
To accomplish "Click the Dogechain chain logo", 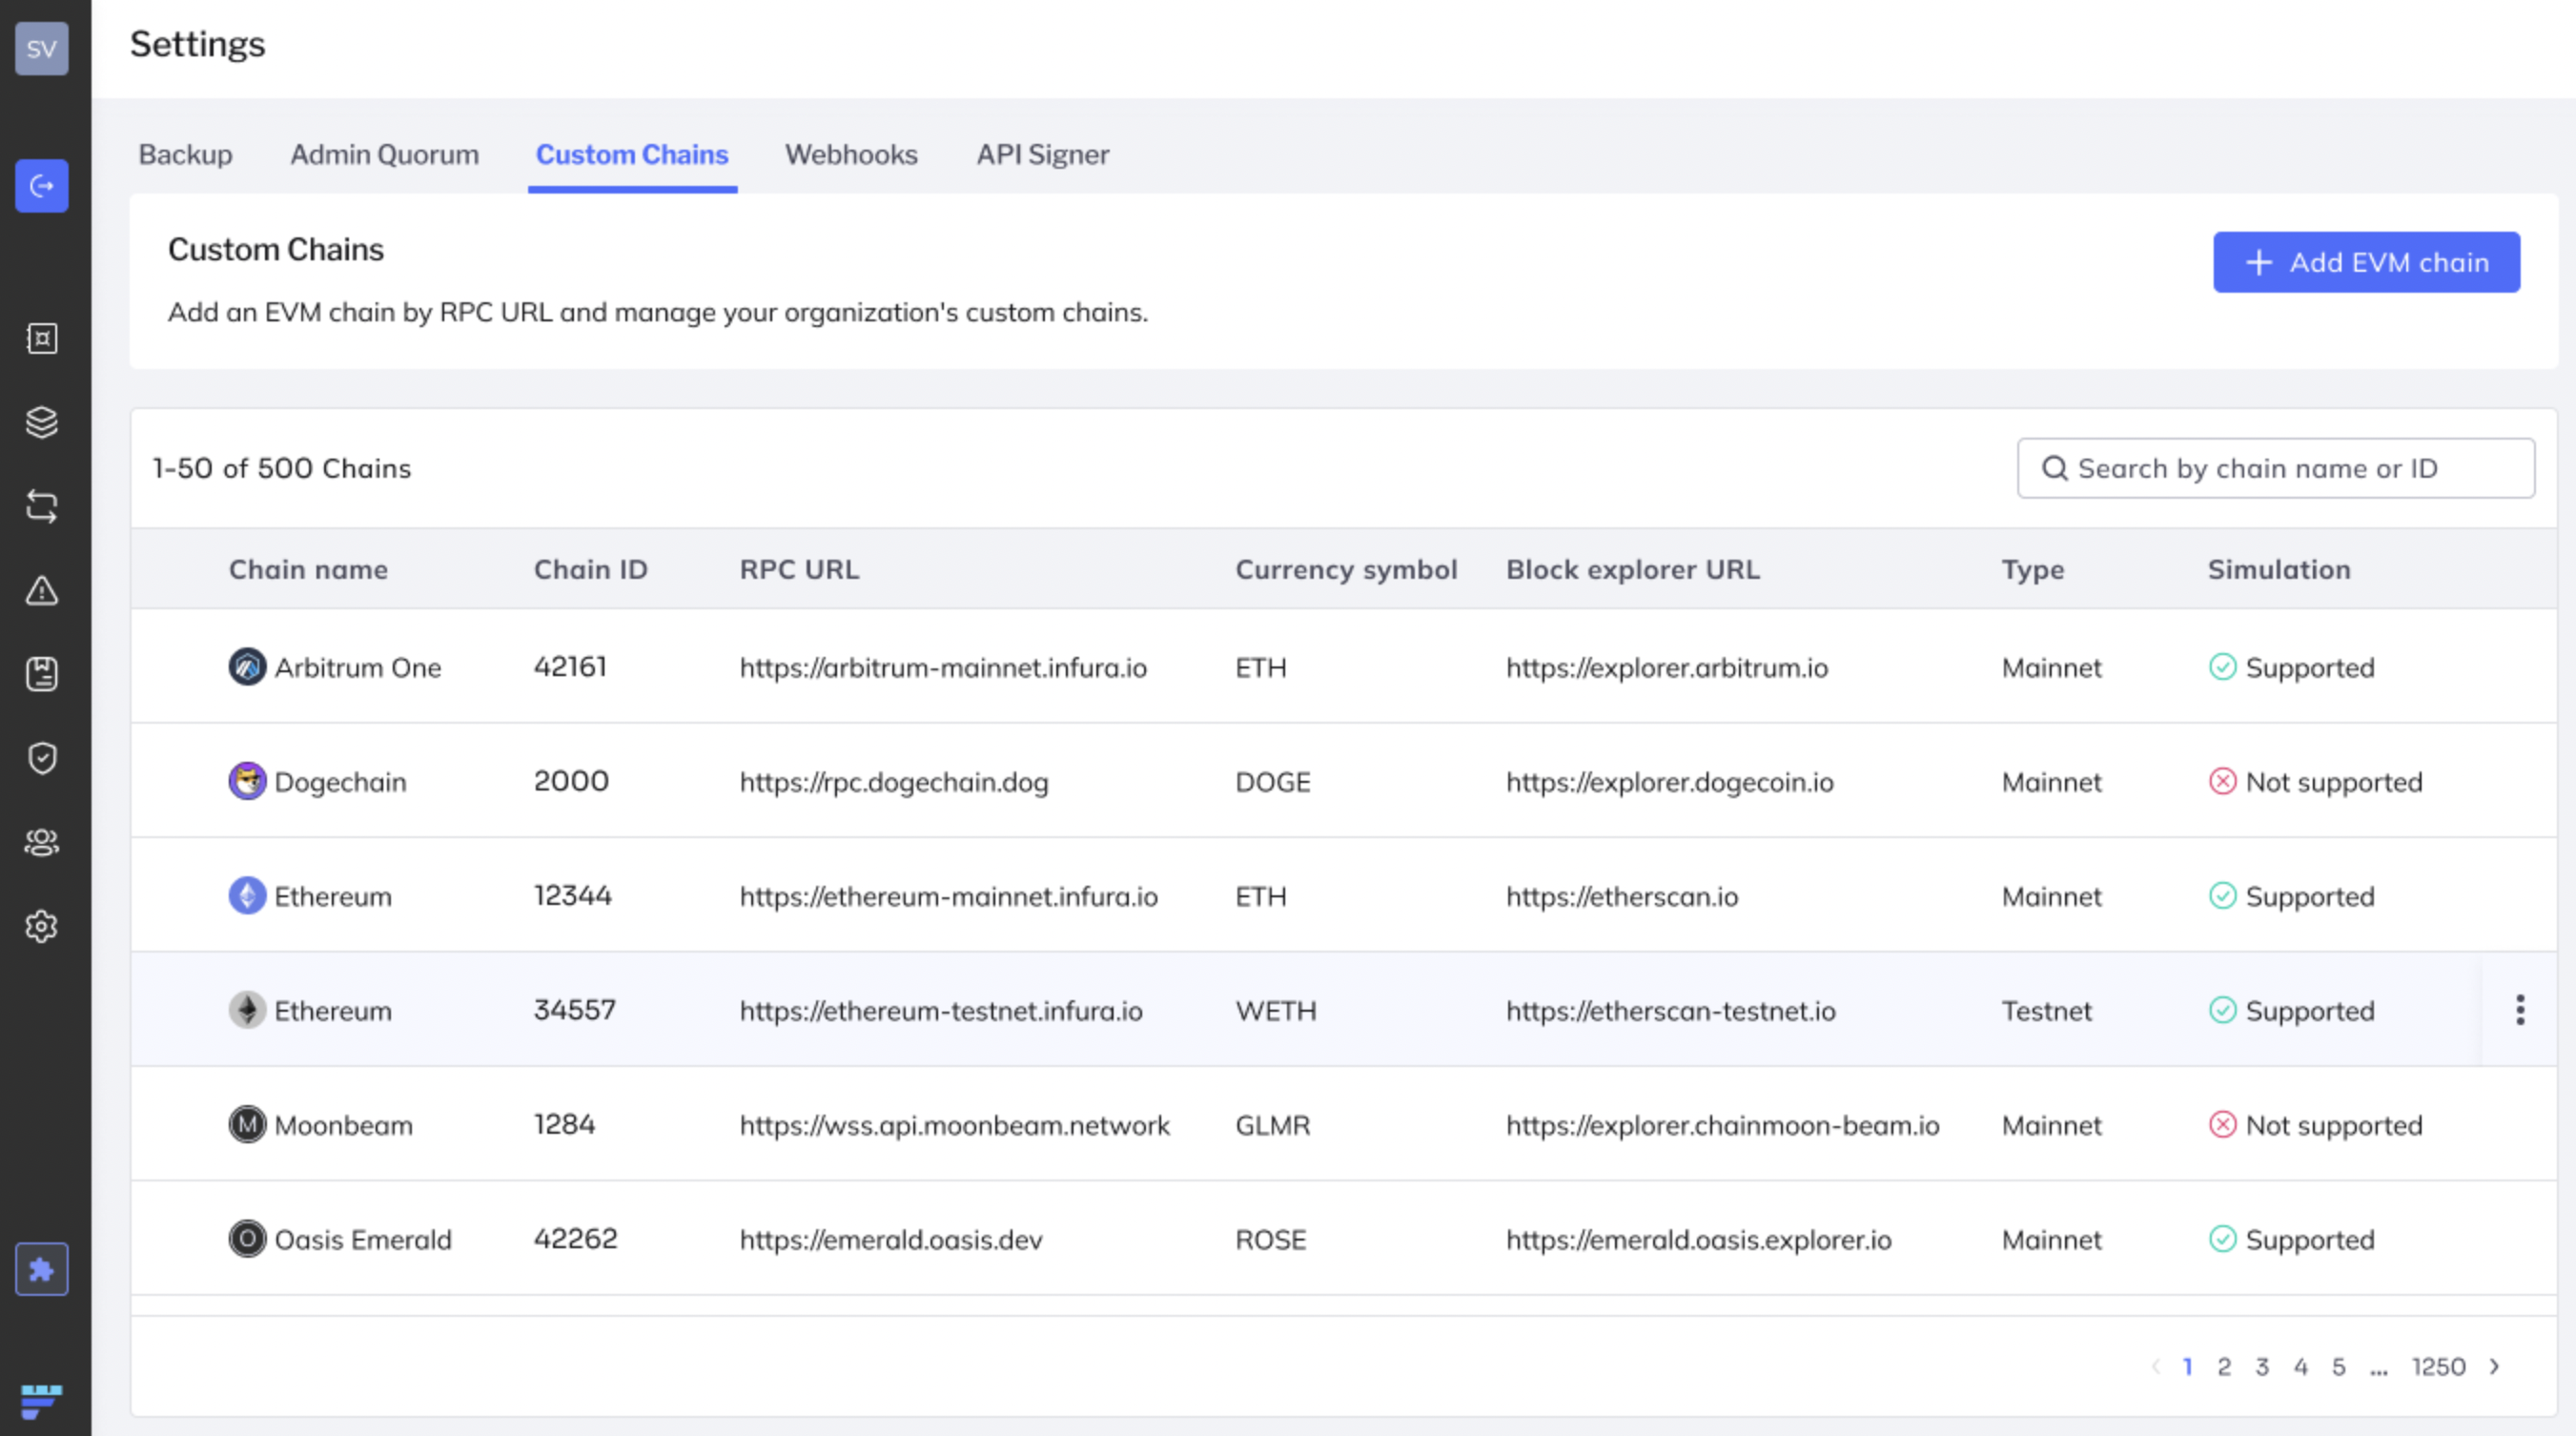I will point(247,781).
